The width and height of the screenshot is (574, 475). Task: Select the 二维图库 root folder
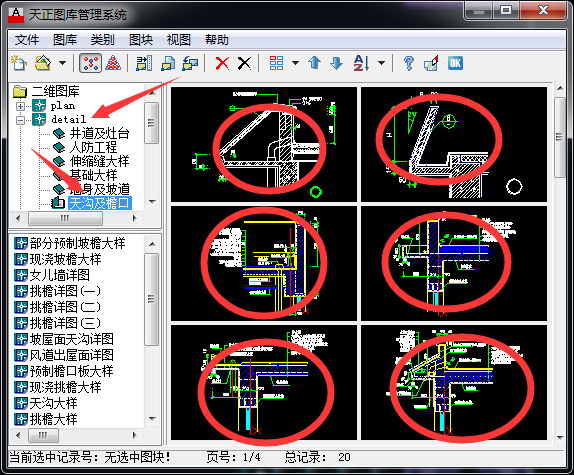(55, 91)
